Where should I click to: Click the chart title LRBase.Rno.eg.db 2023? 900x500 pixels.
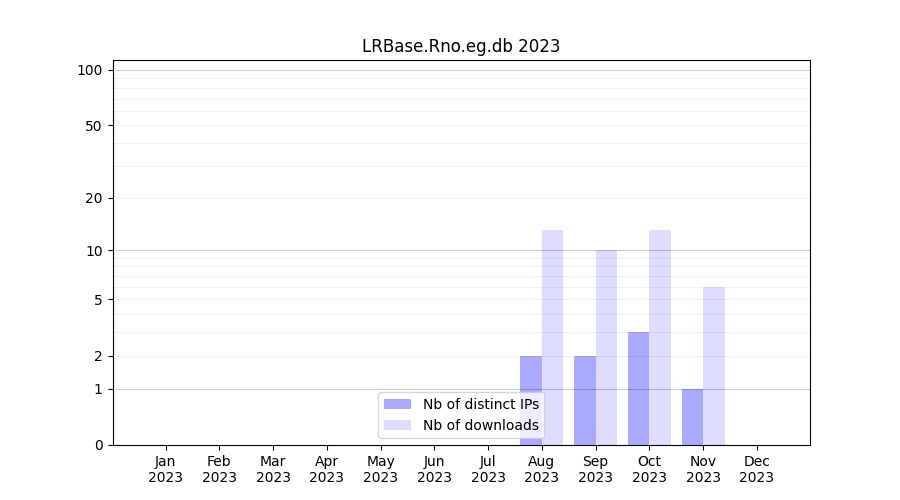click(x=460, y=46)
